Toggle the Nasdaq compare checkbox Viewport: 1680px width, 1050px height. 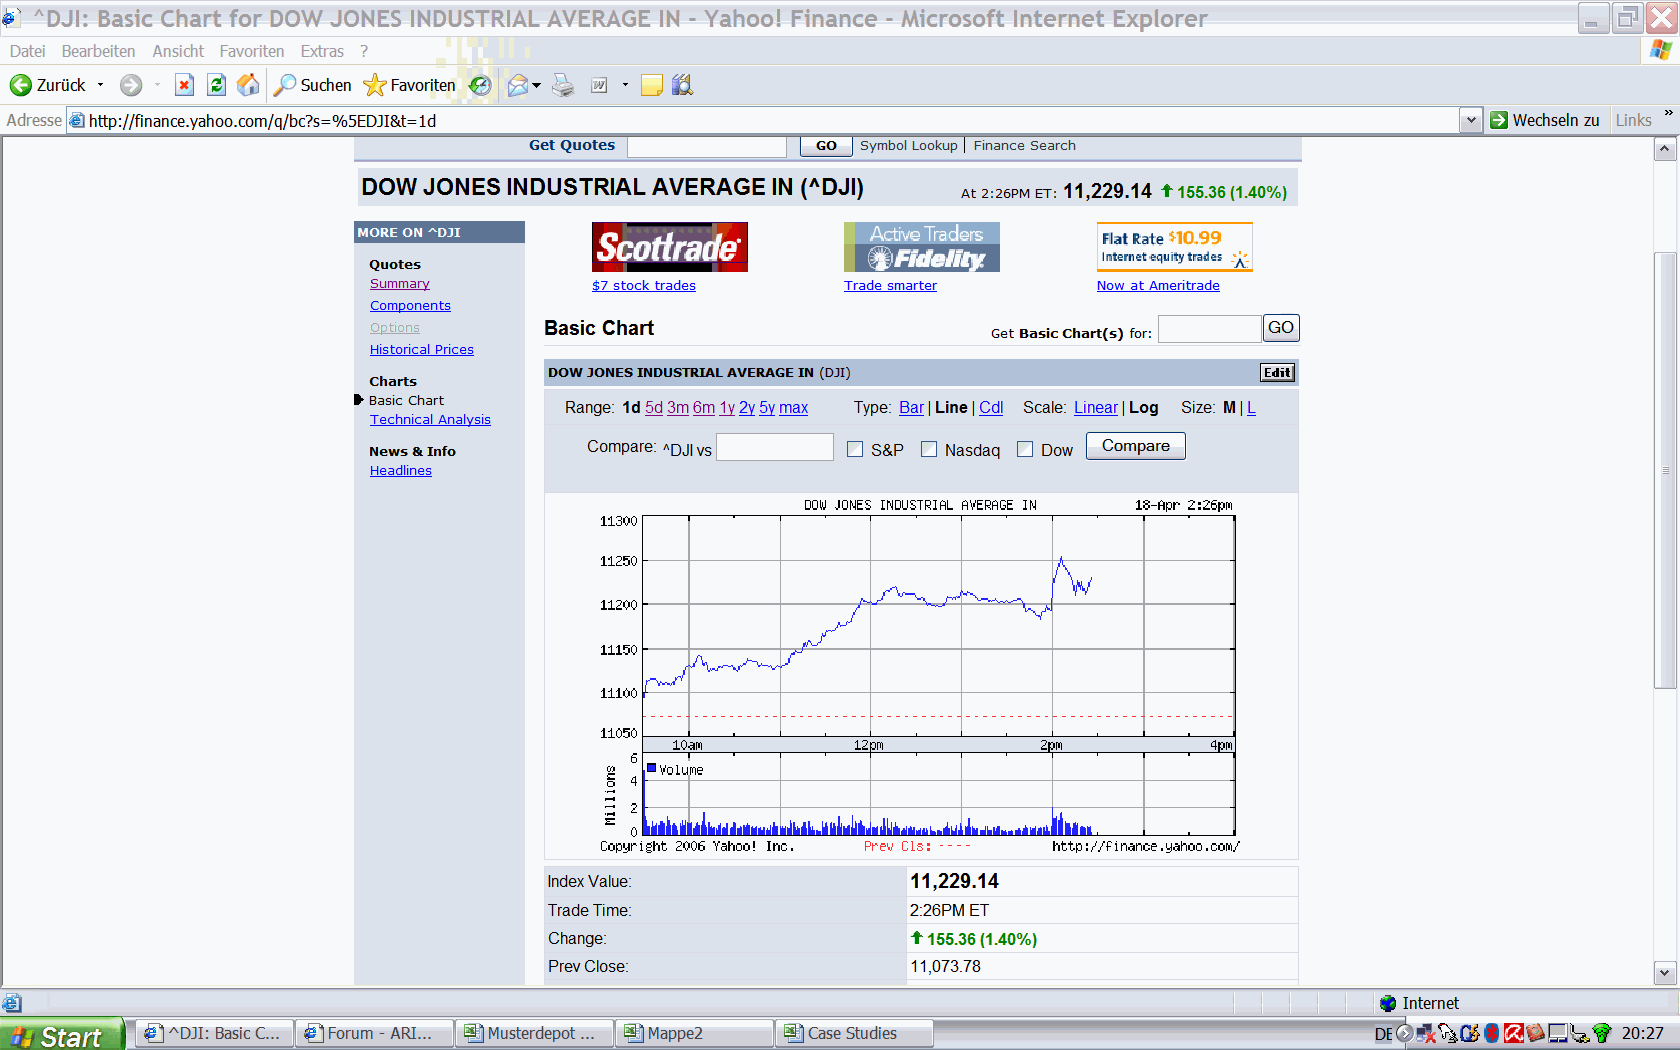tap(929, 450)
